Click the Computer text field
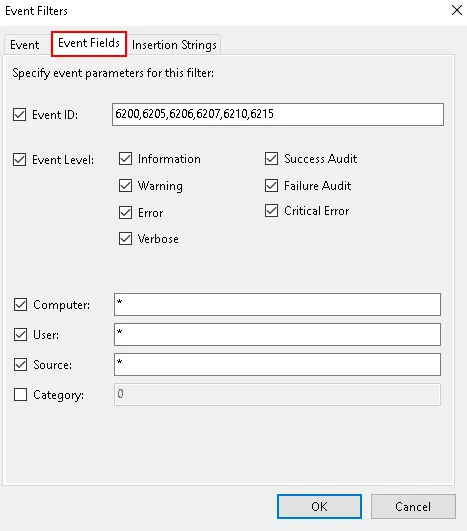 click(x=277, y=304)
